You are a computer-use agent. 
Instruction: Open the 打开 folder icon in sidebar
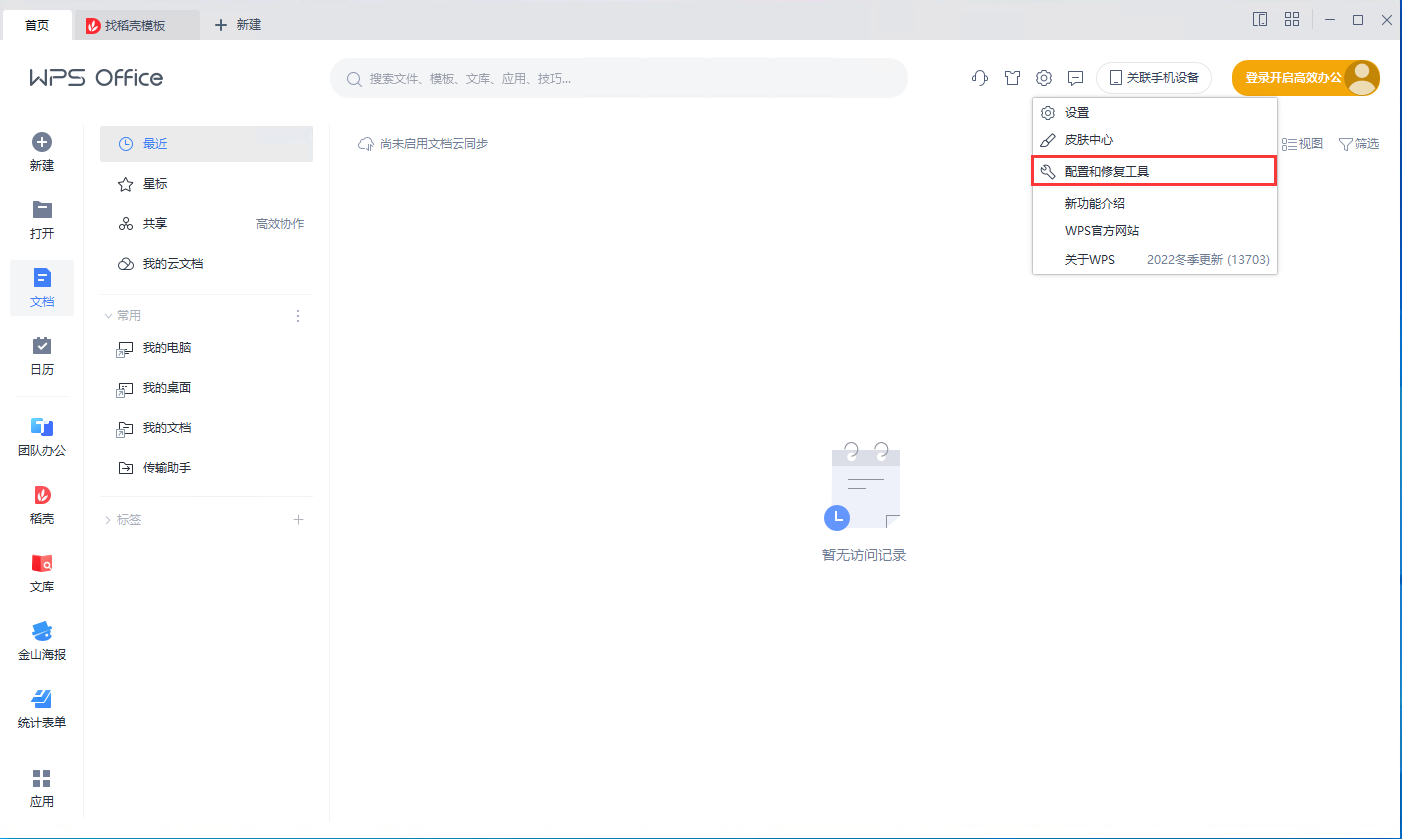coord(42,209)
